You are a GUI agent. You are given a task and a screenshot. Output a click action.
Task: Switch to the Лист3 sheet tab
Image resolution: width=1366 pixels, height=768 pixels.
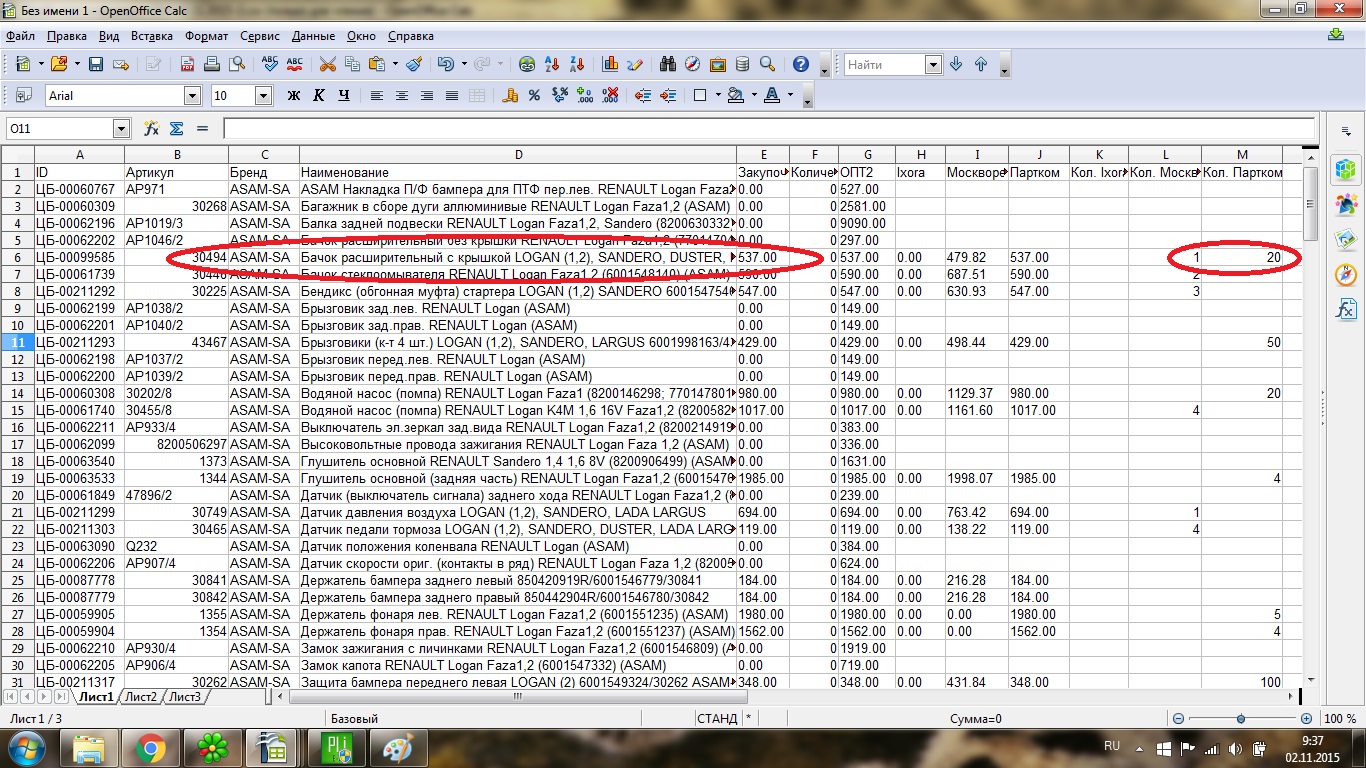tap(185, 697)
